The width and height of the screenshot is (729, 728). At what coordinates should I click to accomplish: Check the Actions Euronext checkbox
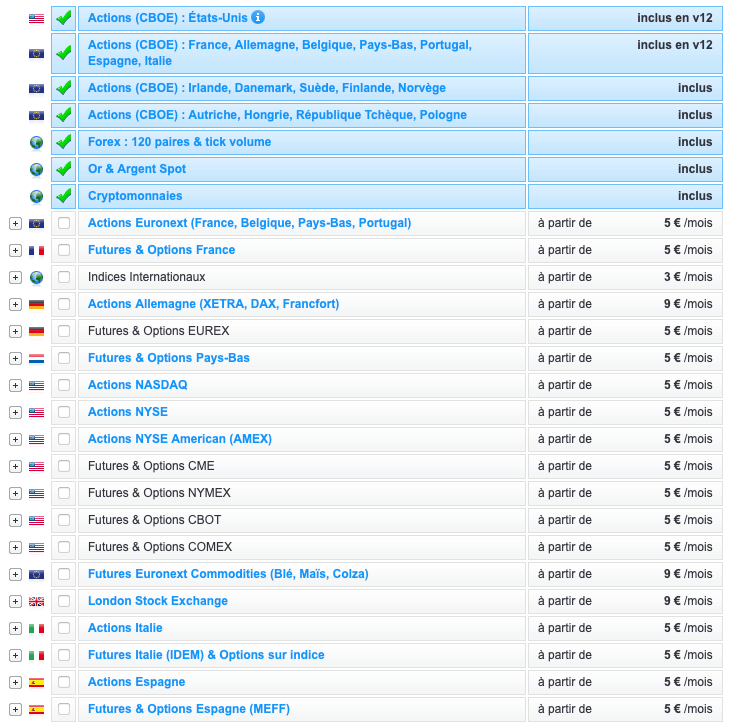(64, 223)
